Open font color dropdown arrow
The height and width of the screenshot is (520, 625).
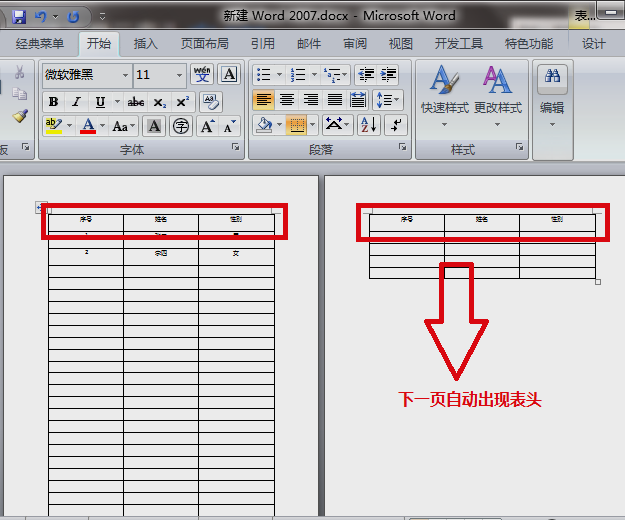pyautogui.click(x=103, y=126)
